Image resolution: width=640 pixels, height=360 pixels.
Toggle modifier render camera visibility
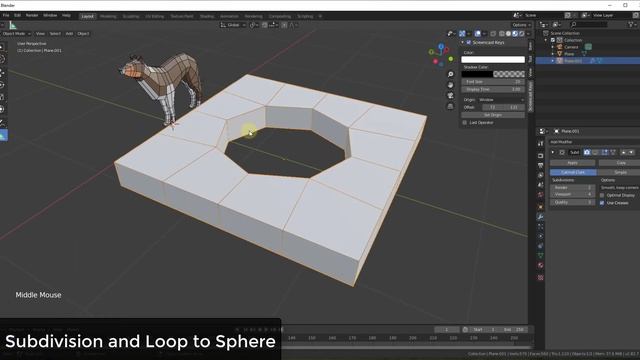(587, 152)
